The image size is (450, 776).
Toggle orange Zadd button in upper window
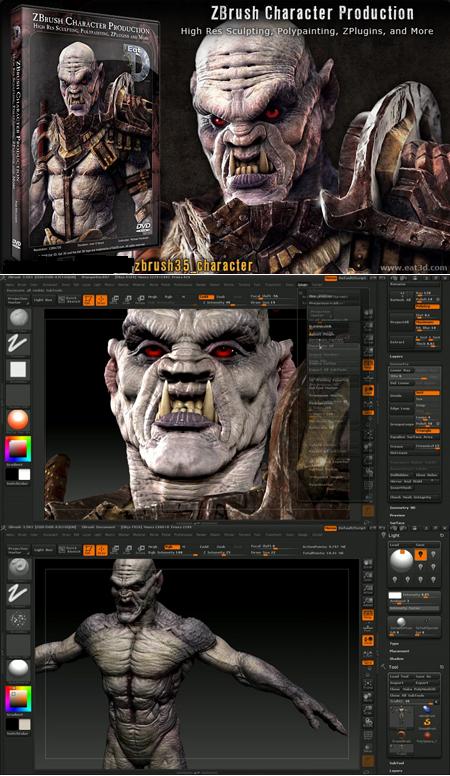click(206, 297)
